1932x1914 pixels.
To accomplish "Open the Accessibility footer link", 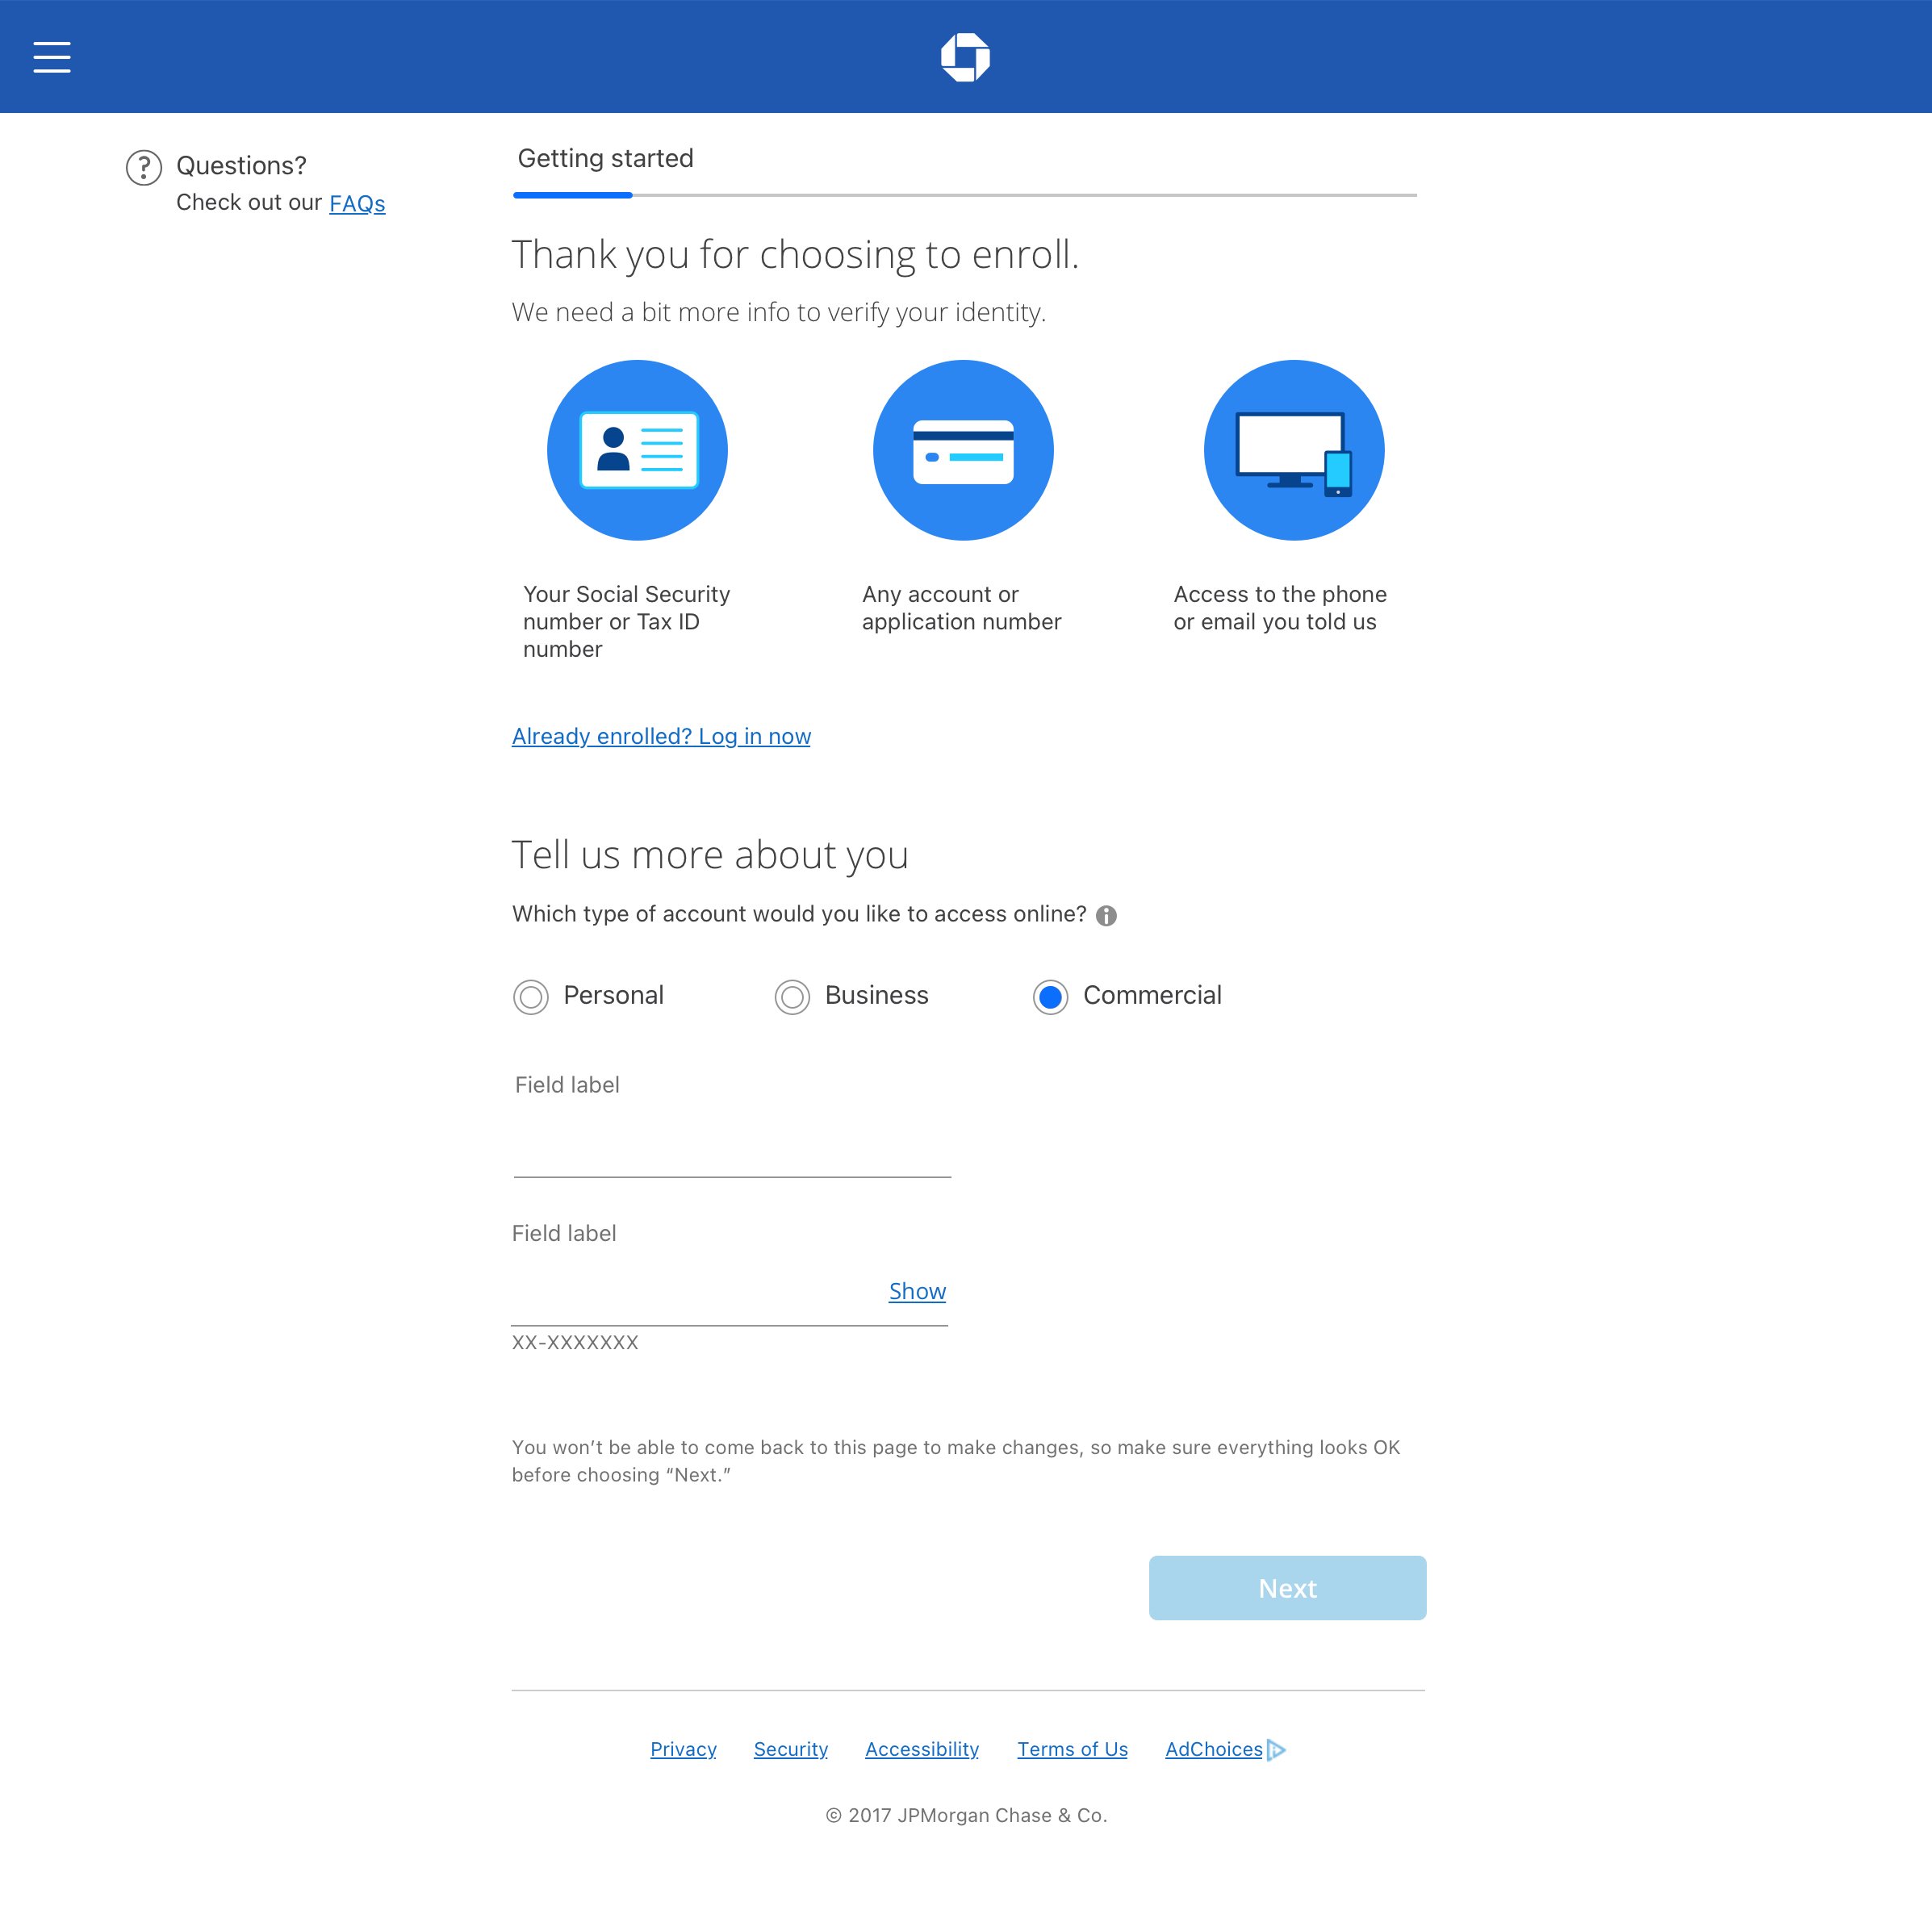I will tap(921, 1749).
